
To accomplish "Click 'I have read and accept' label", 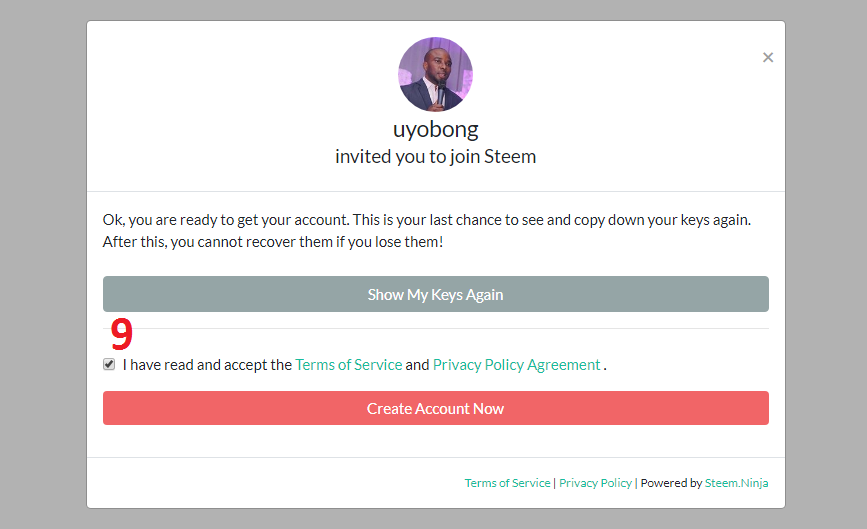I will [207, 365].
